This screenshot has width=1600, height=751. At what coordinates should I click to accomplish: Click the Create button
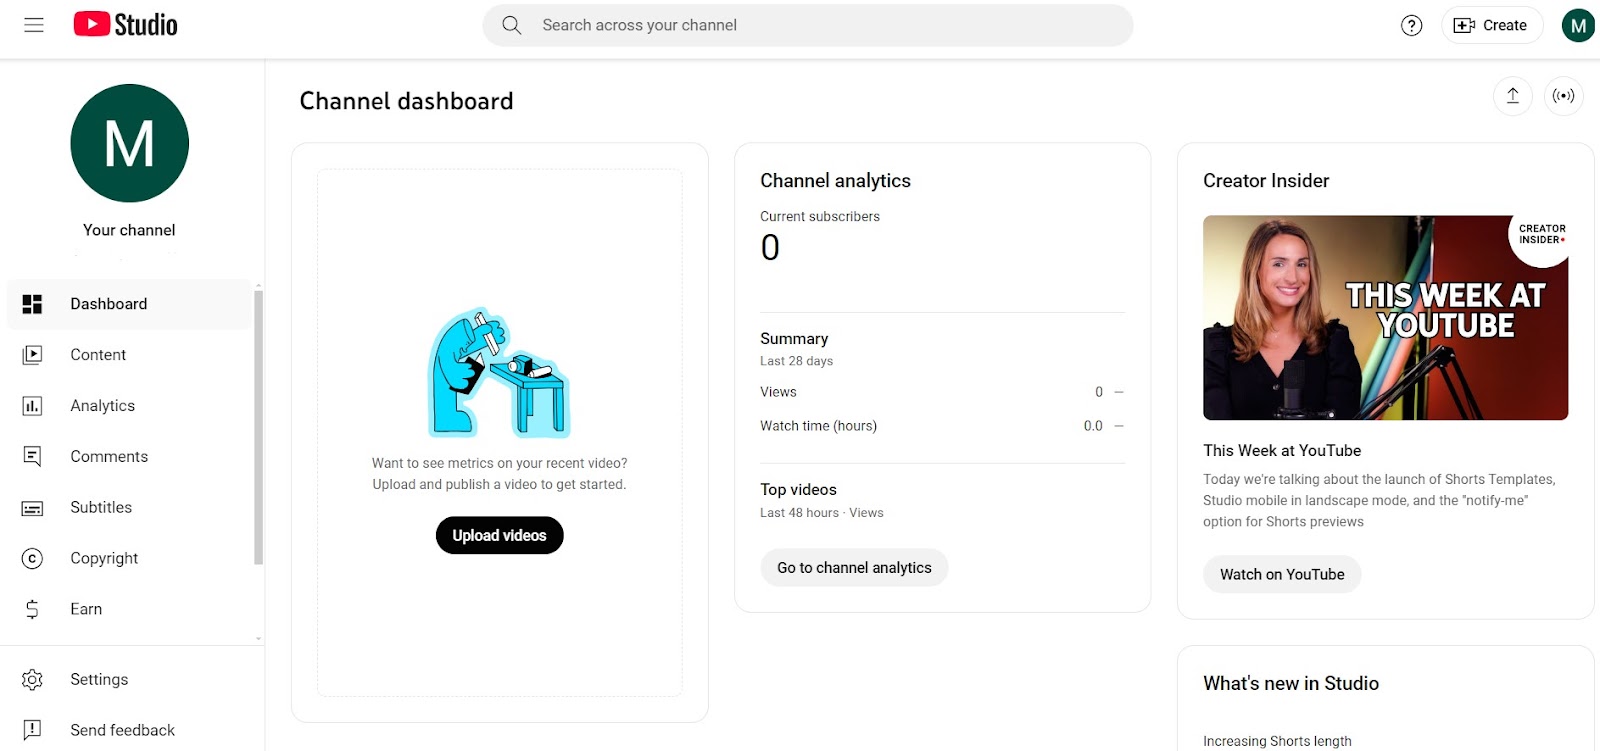(1491, 25)
